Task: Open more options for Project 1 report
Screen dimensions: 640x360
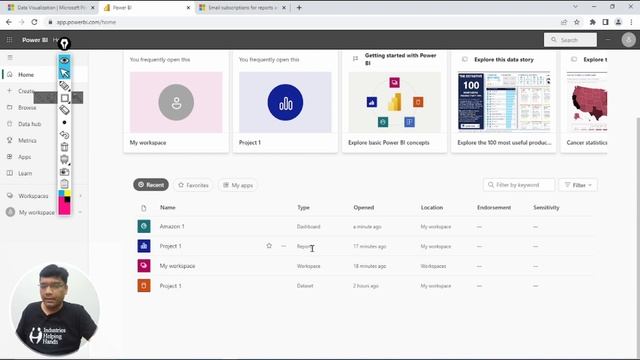Action: coord(284,246)
